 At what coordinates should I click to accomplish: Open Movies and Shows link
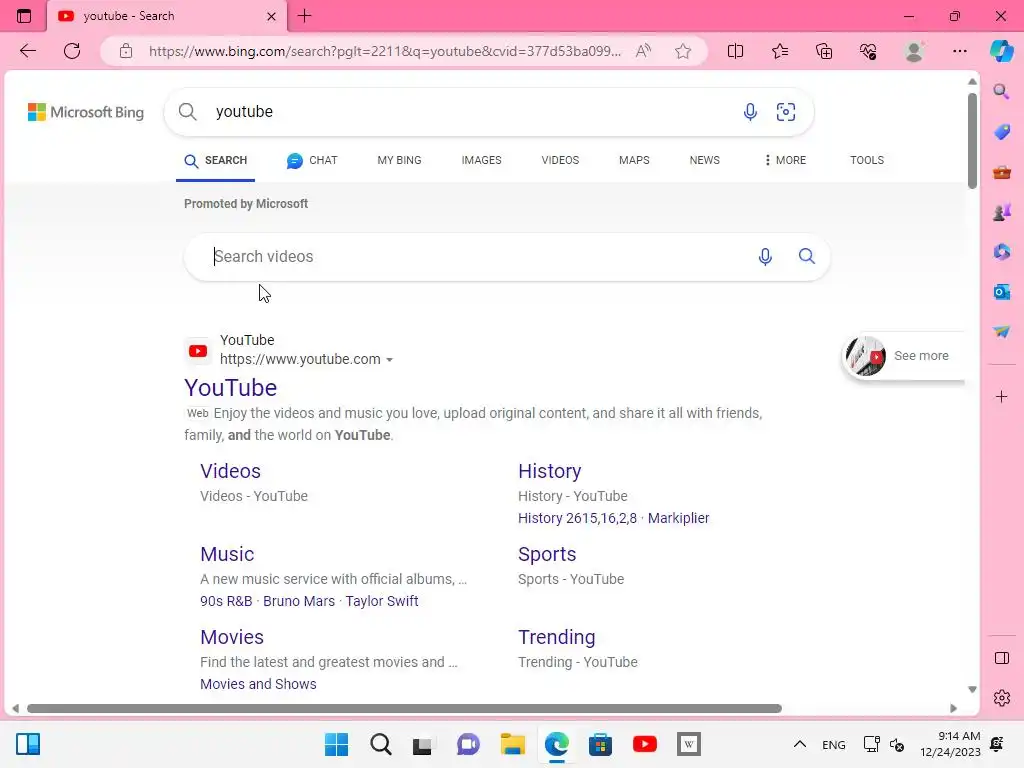pos(258,684)
